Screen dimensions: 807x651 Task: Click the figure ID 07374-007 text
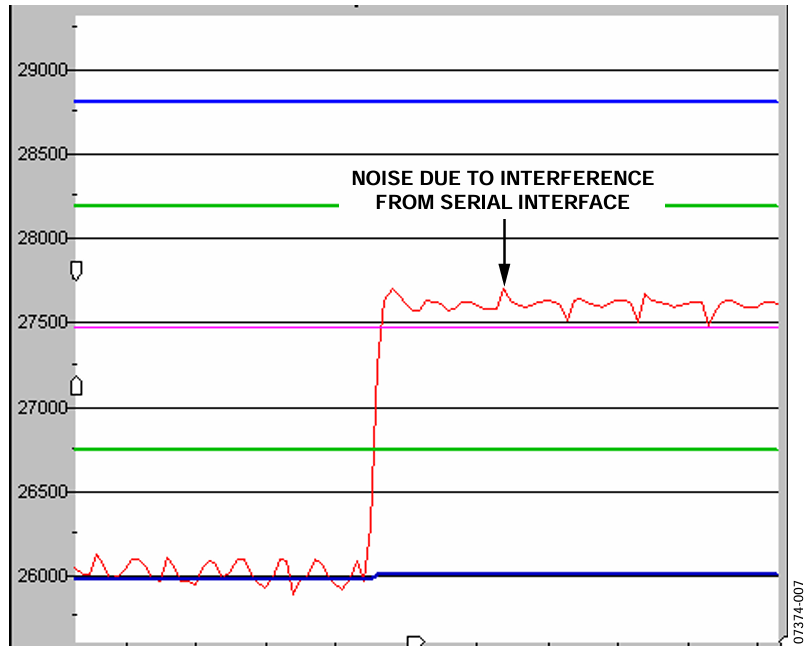pyautogui.click(x=797, y=612)
